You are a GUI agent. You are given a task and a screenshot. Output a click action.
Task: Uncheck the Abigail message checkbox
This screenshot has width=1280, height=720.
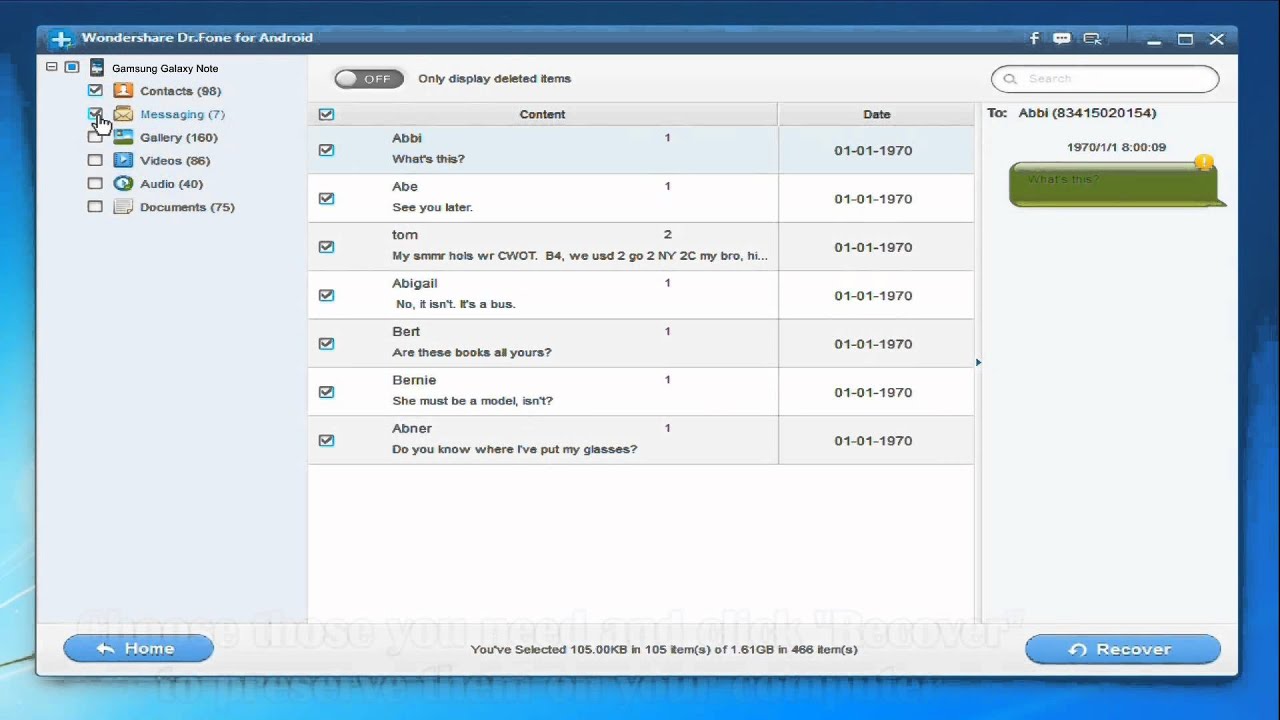[326, 295]
